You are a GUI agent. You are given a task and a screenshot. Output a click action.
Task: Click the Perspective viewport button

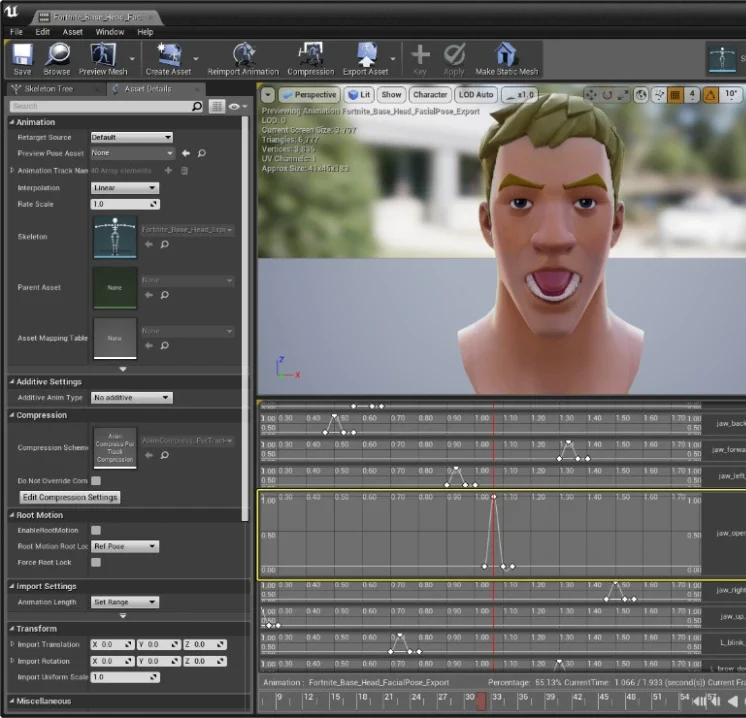(310, 95)
